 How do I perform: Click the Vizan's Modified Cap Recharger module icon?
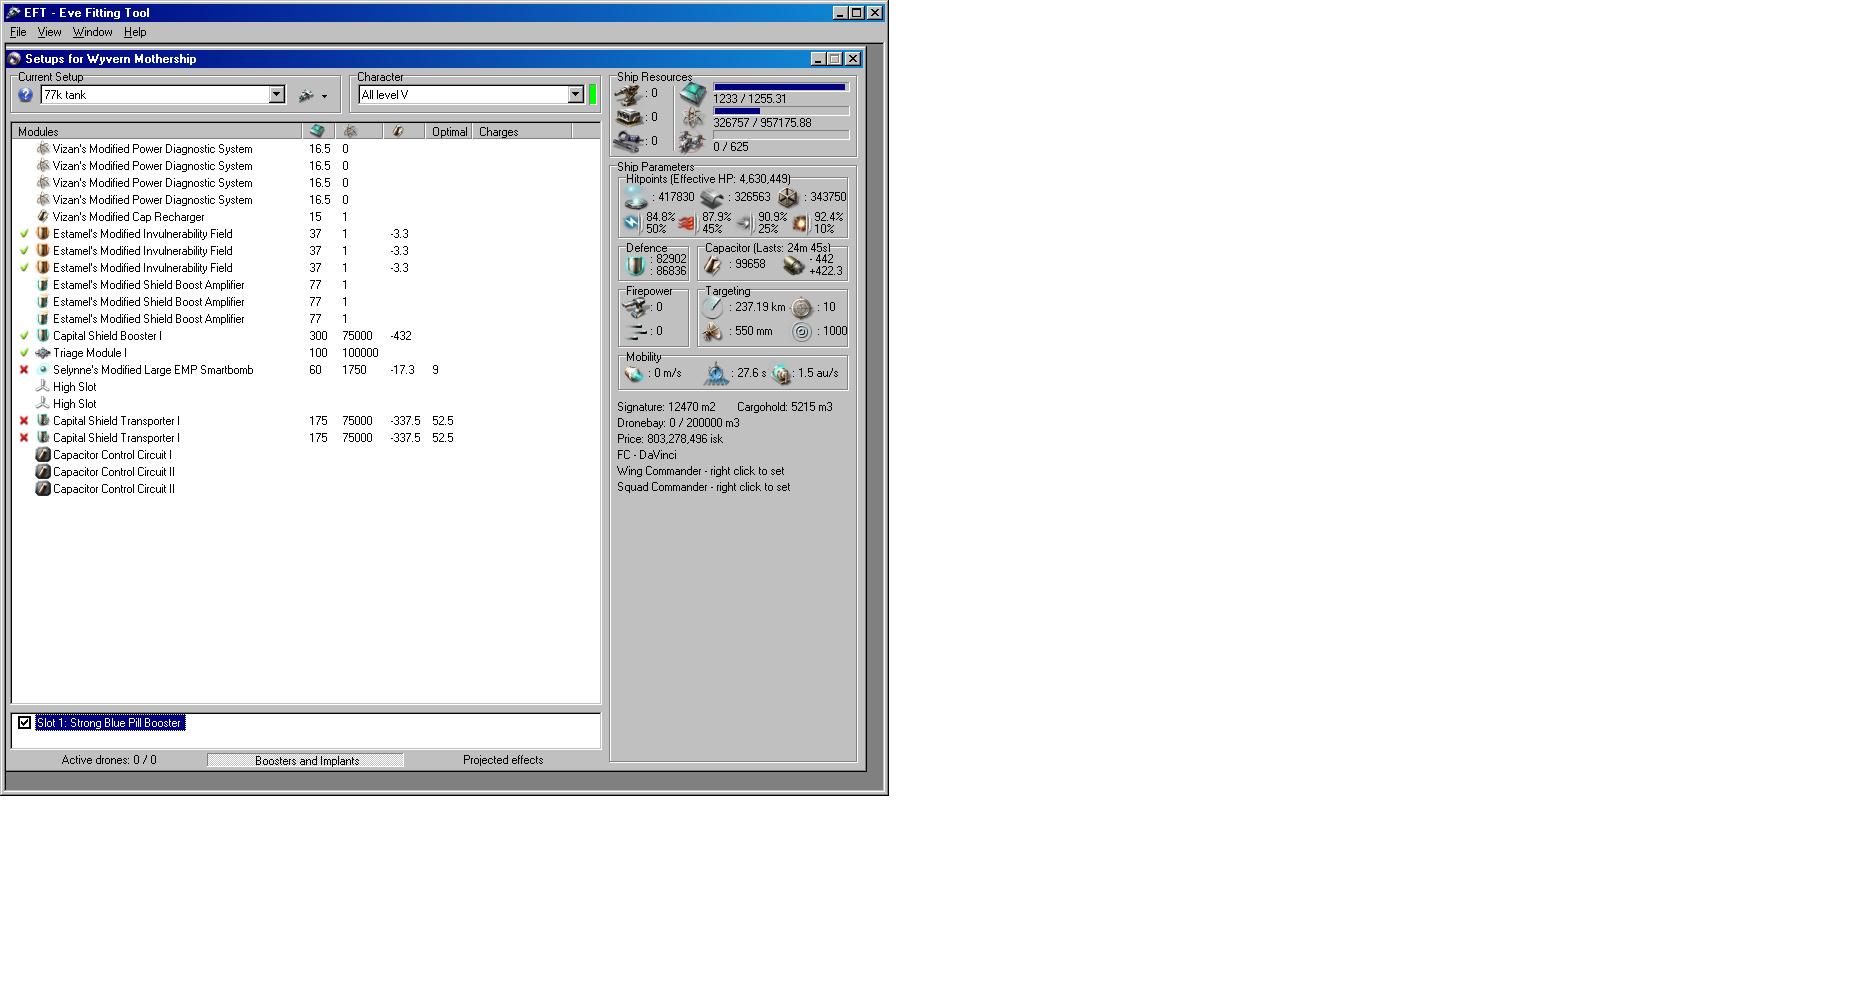(x=43, y=217)
